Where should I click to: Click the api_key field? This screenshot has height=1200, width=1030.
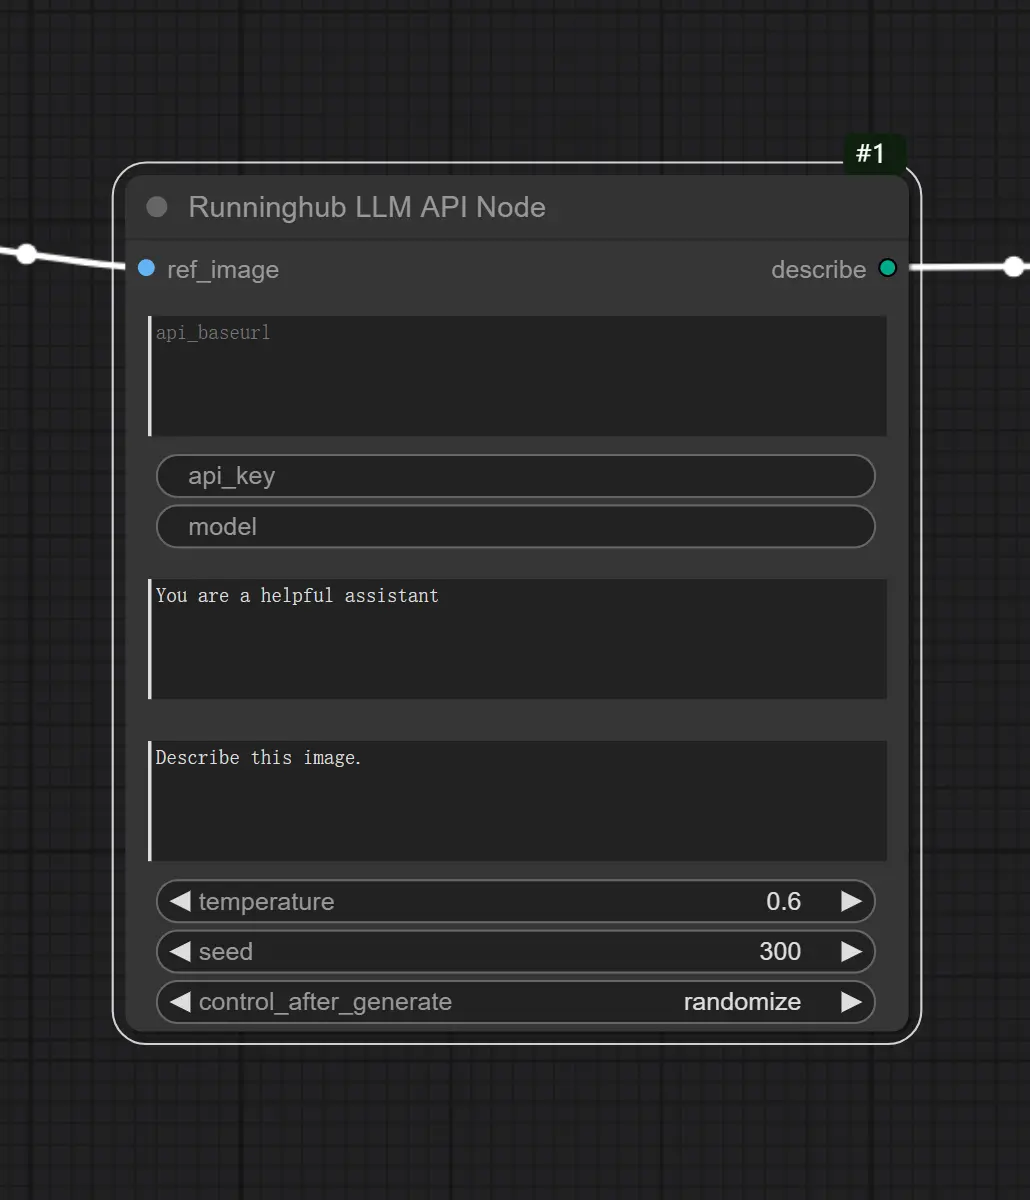(516, 476)
